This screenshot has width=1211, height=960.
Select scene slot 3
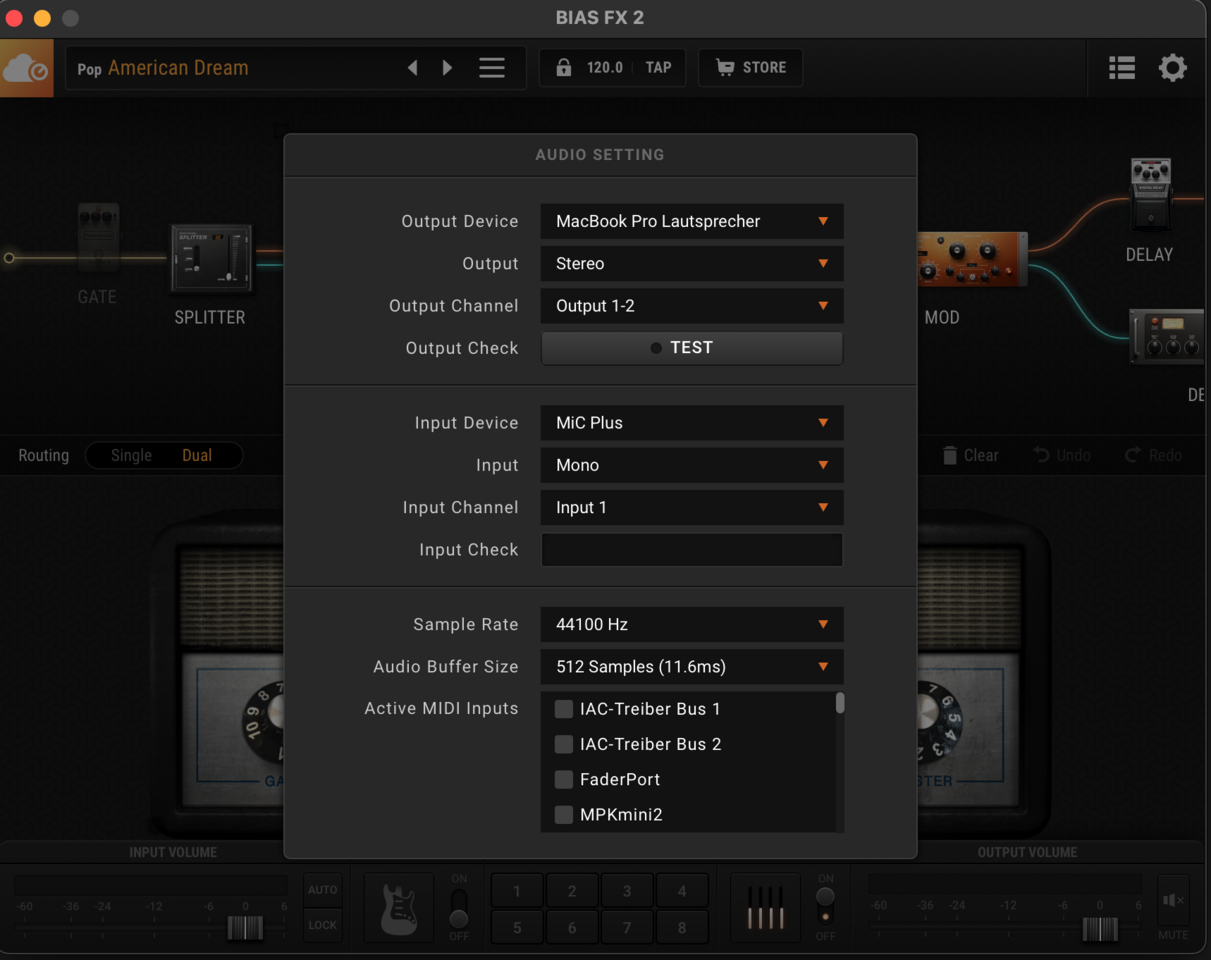coord(627,890)
